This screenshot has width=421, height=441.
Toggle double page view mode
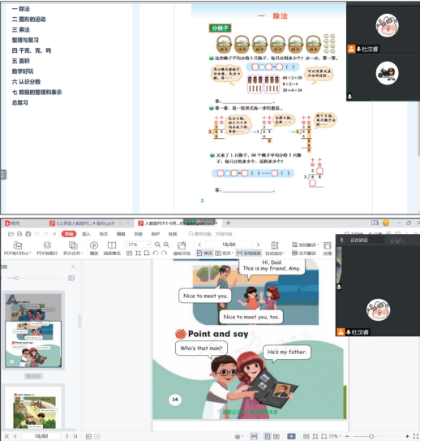(223, 253)
